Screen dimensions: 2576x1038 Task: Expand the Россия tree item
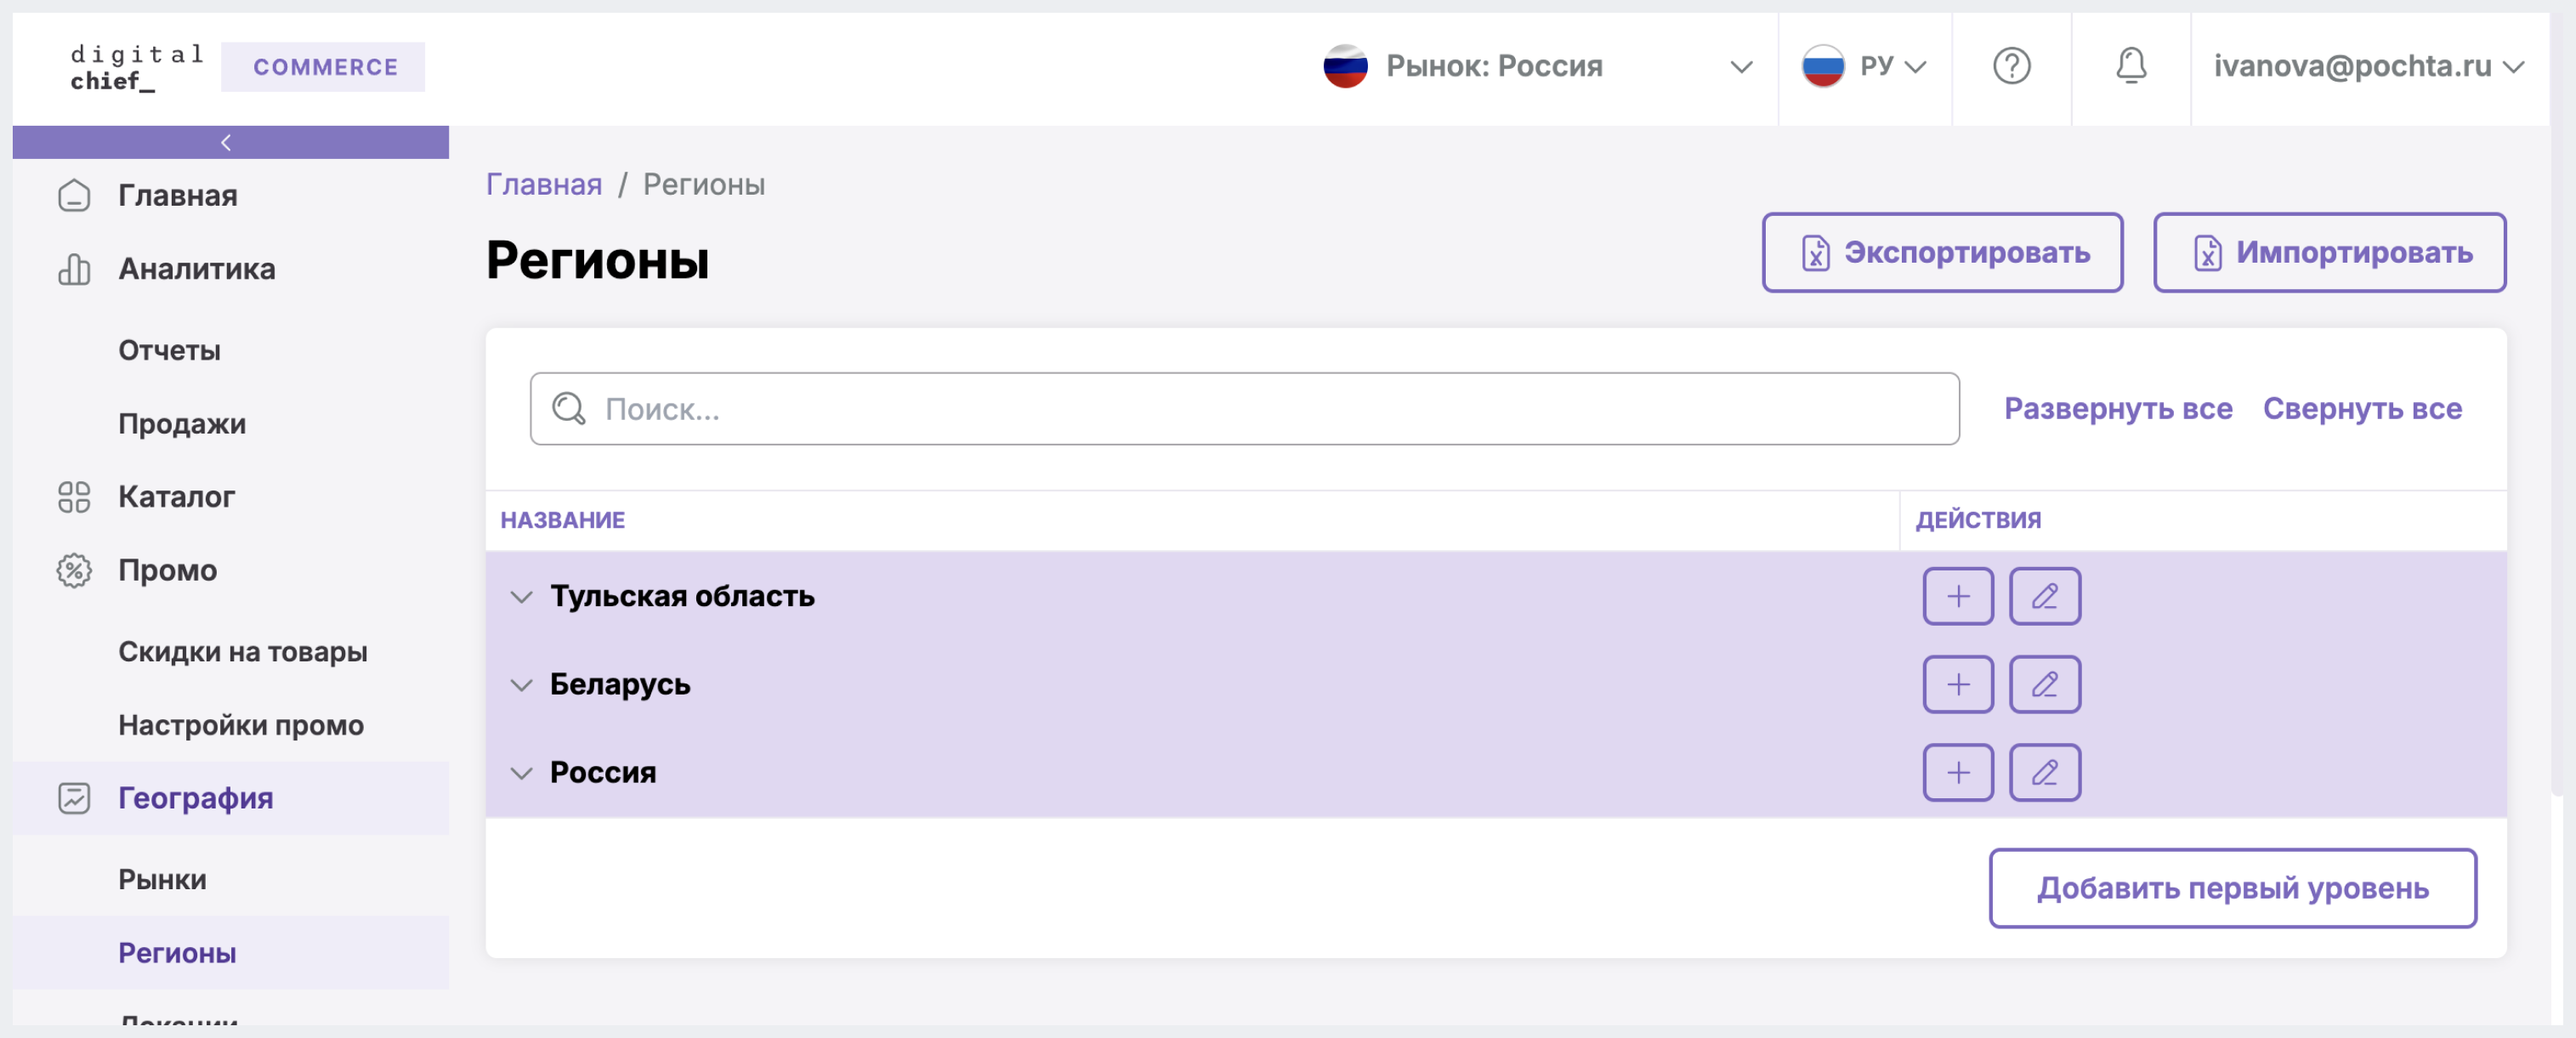pos(519,770)
